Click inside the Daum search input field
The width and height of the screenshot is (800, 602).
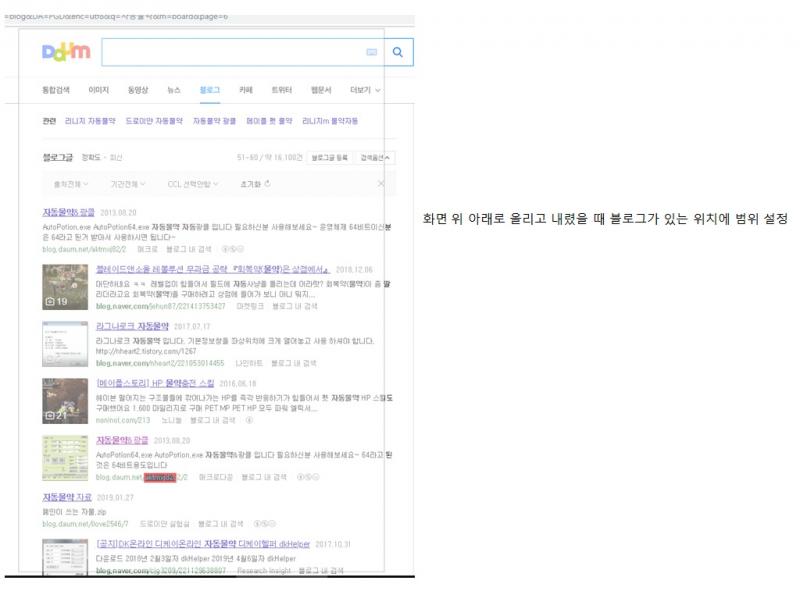[x=230, y=53]
